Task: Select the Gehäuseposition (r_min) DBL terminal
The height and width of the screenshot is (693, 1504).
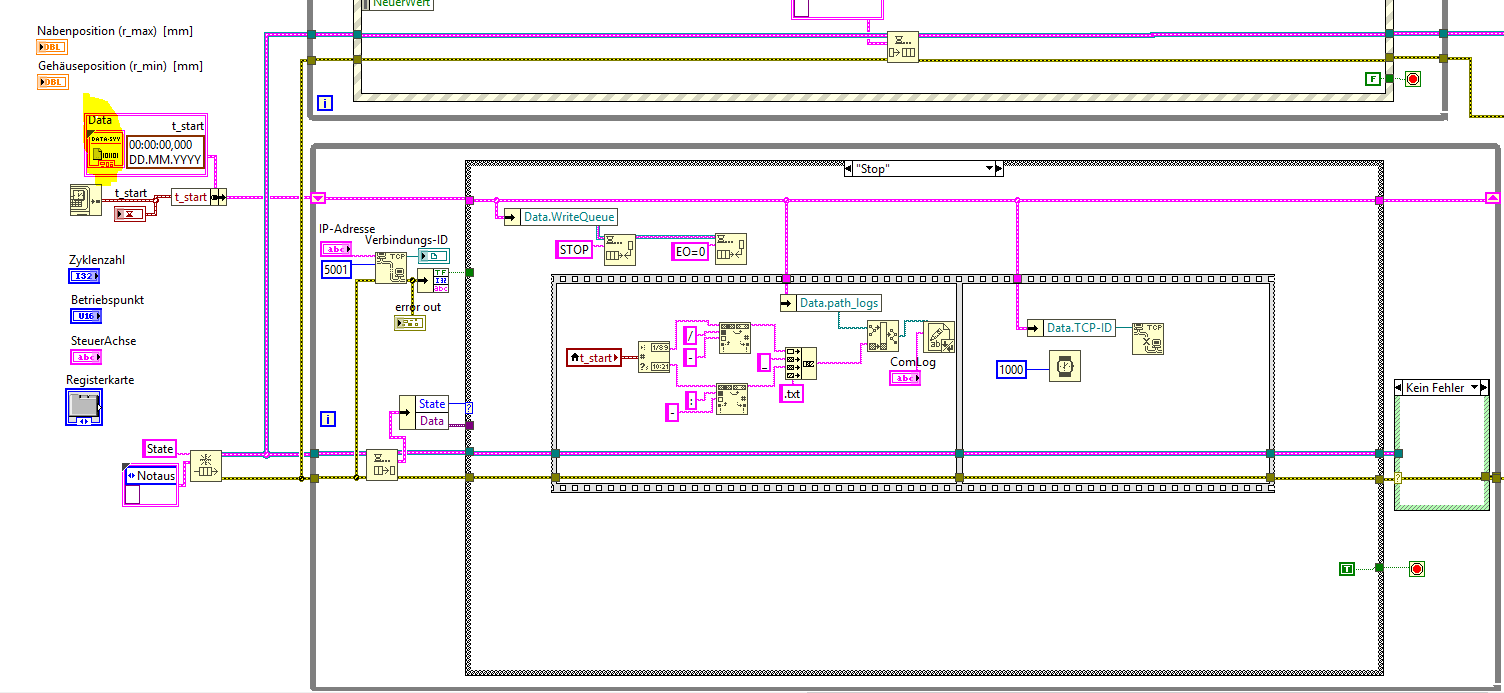Action: [x=53, y=82]
